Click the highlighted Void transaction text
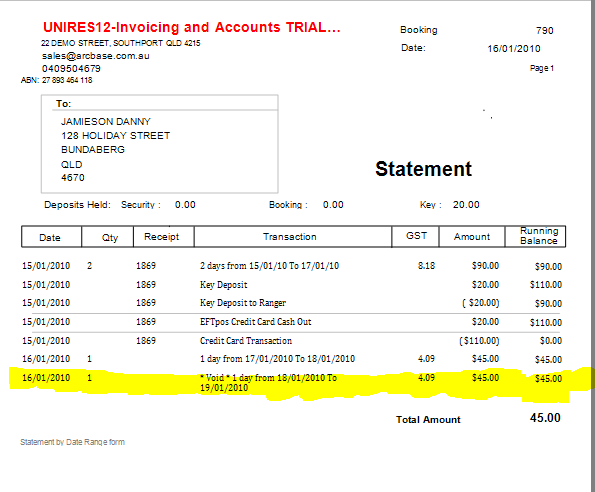595x492 pixels. 268,383
